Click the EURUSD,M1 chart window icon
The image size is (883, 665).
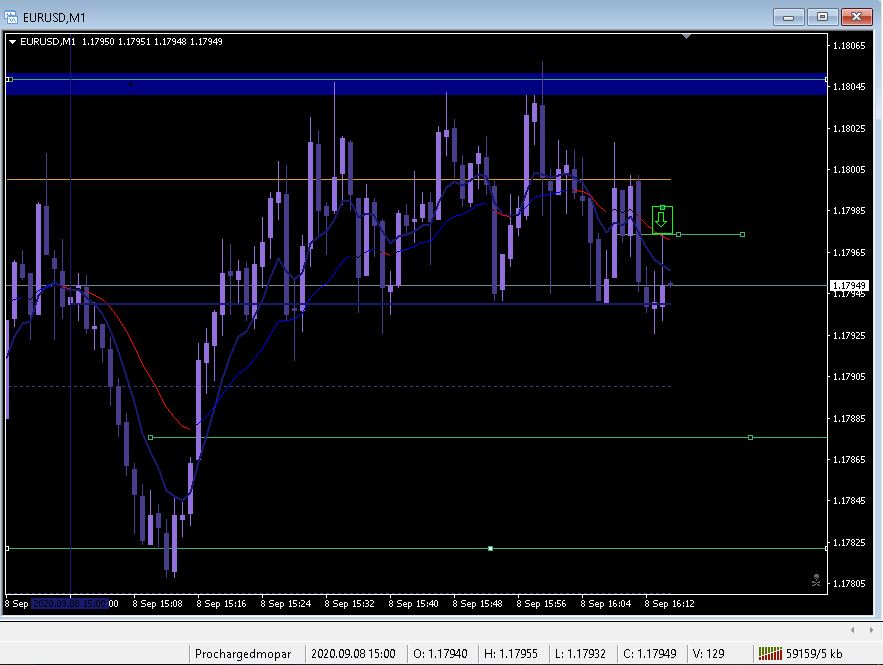coord(11,17)
